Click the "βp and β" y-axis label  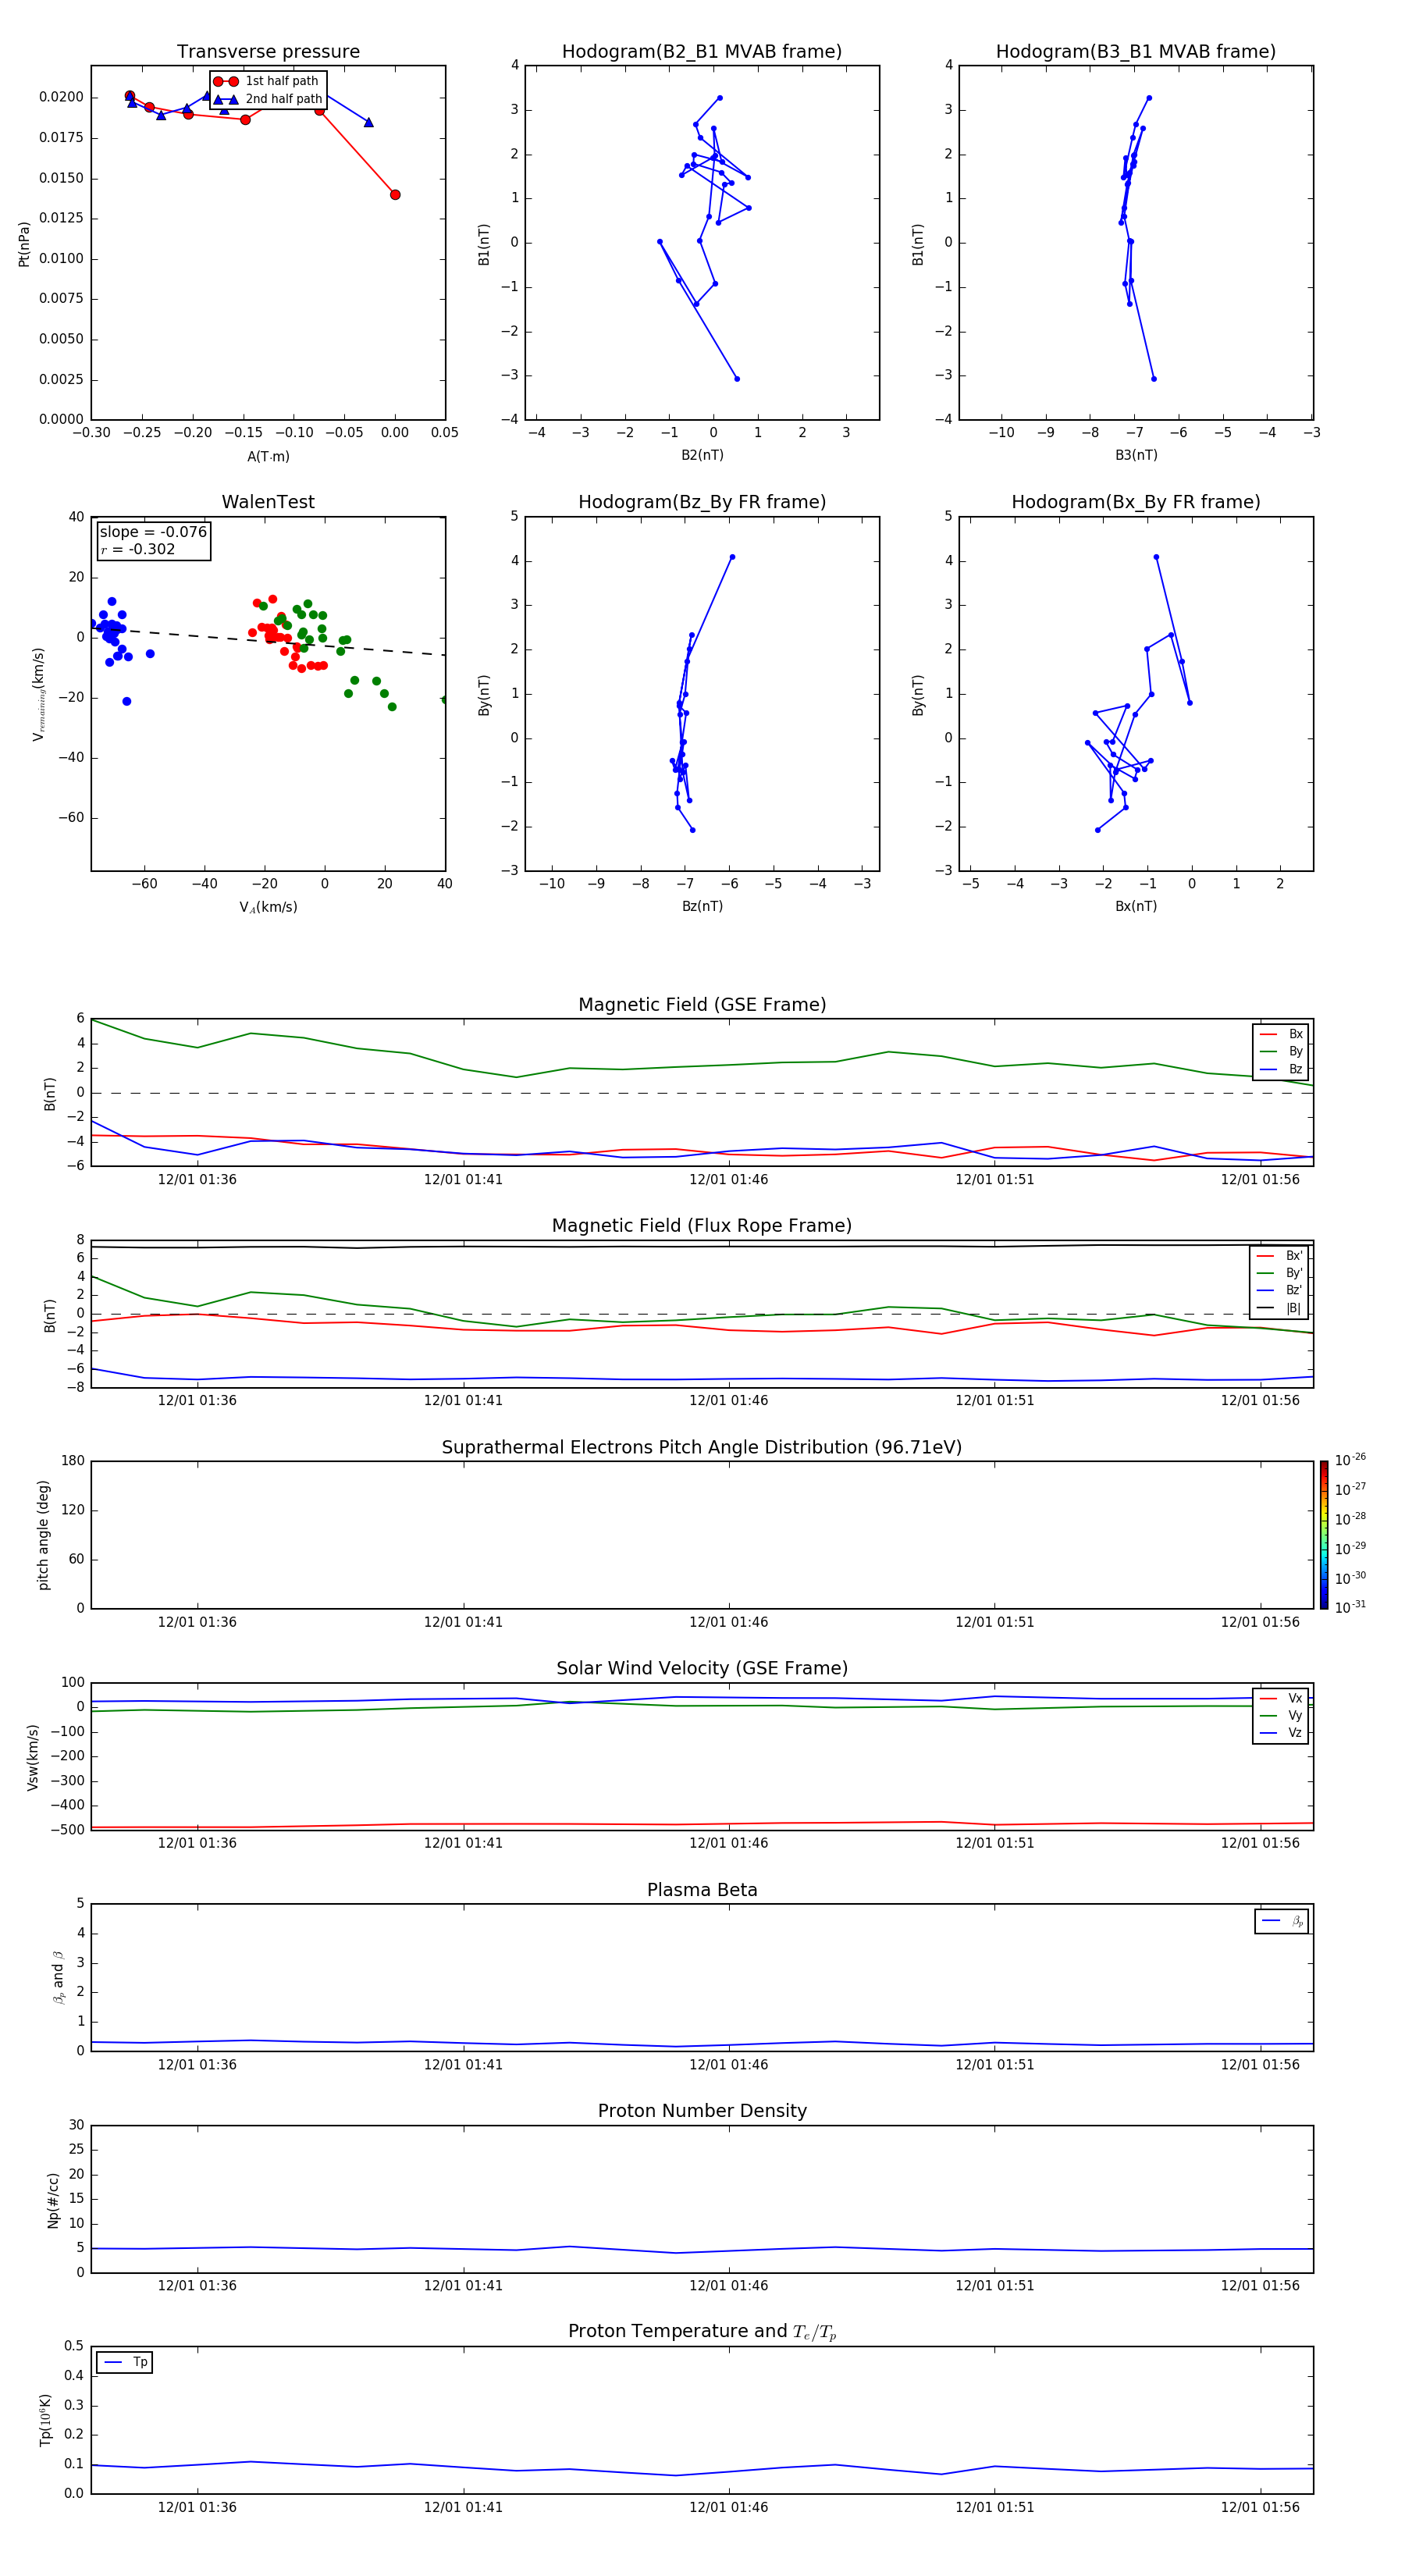point(58,1978)
